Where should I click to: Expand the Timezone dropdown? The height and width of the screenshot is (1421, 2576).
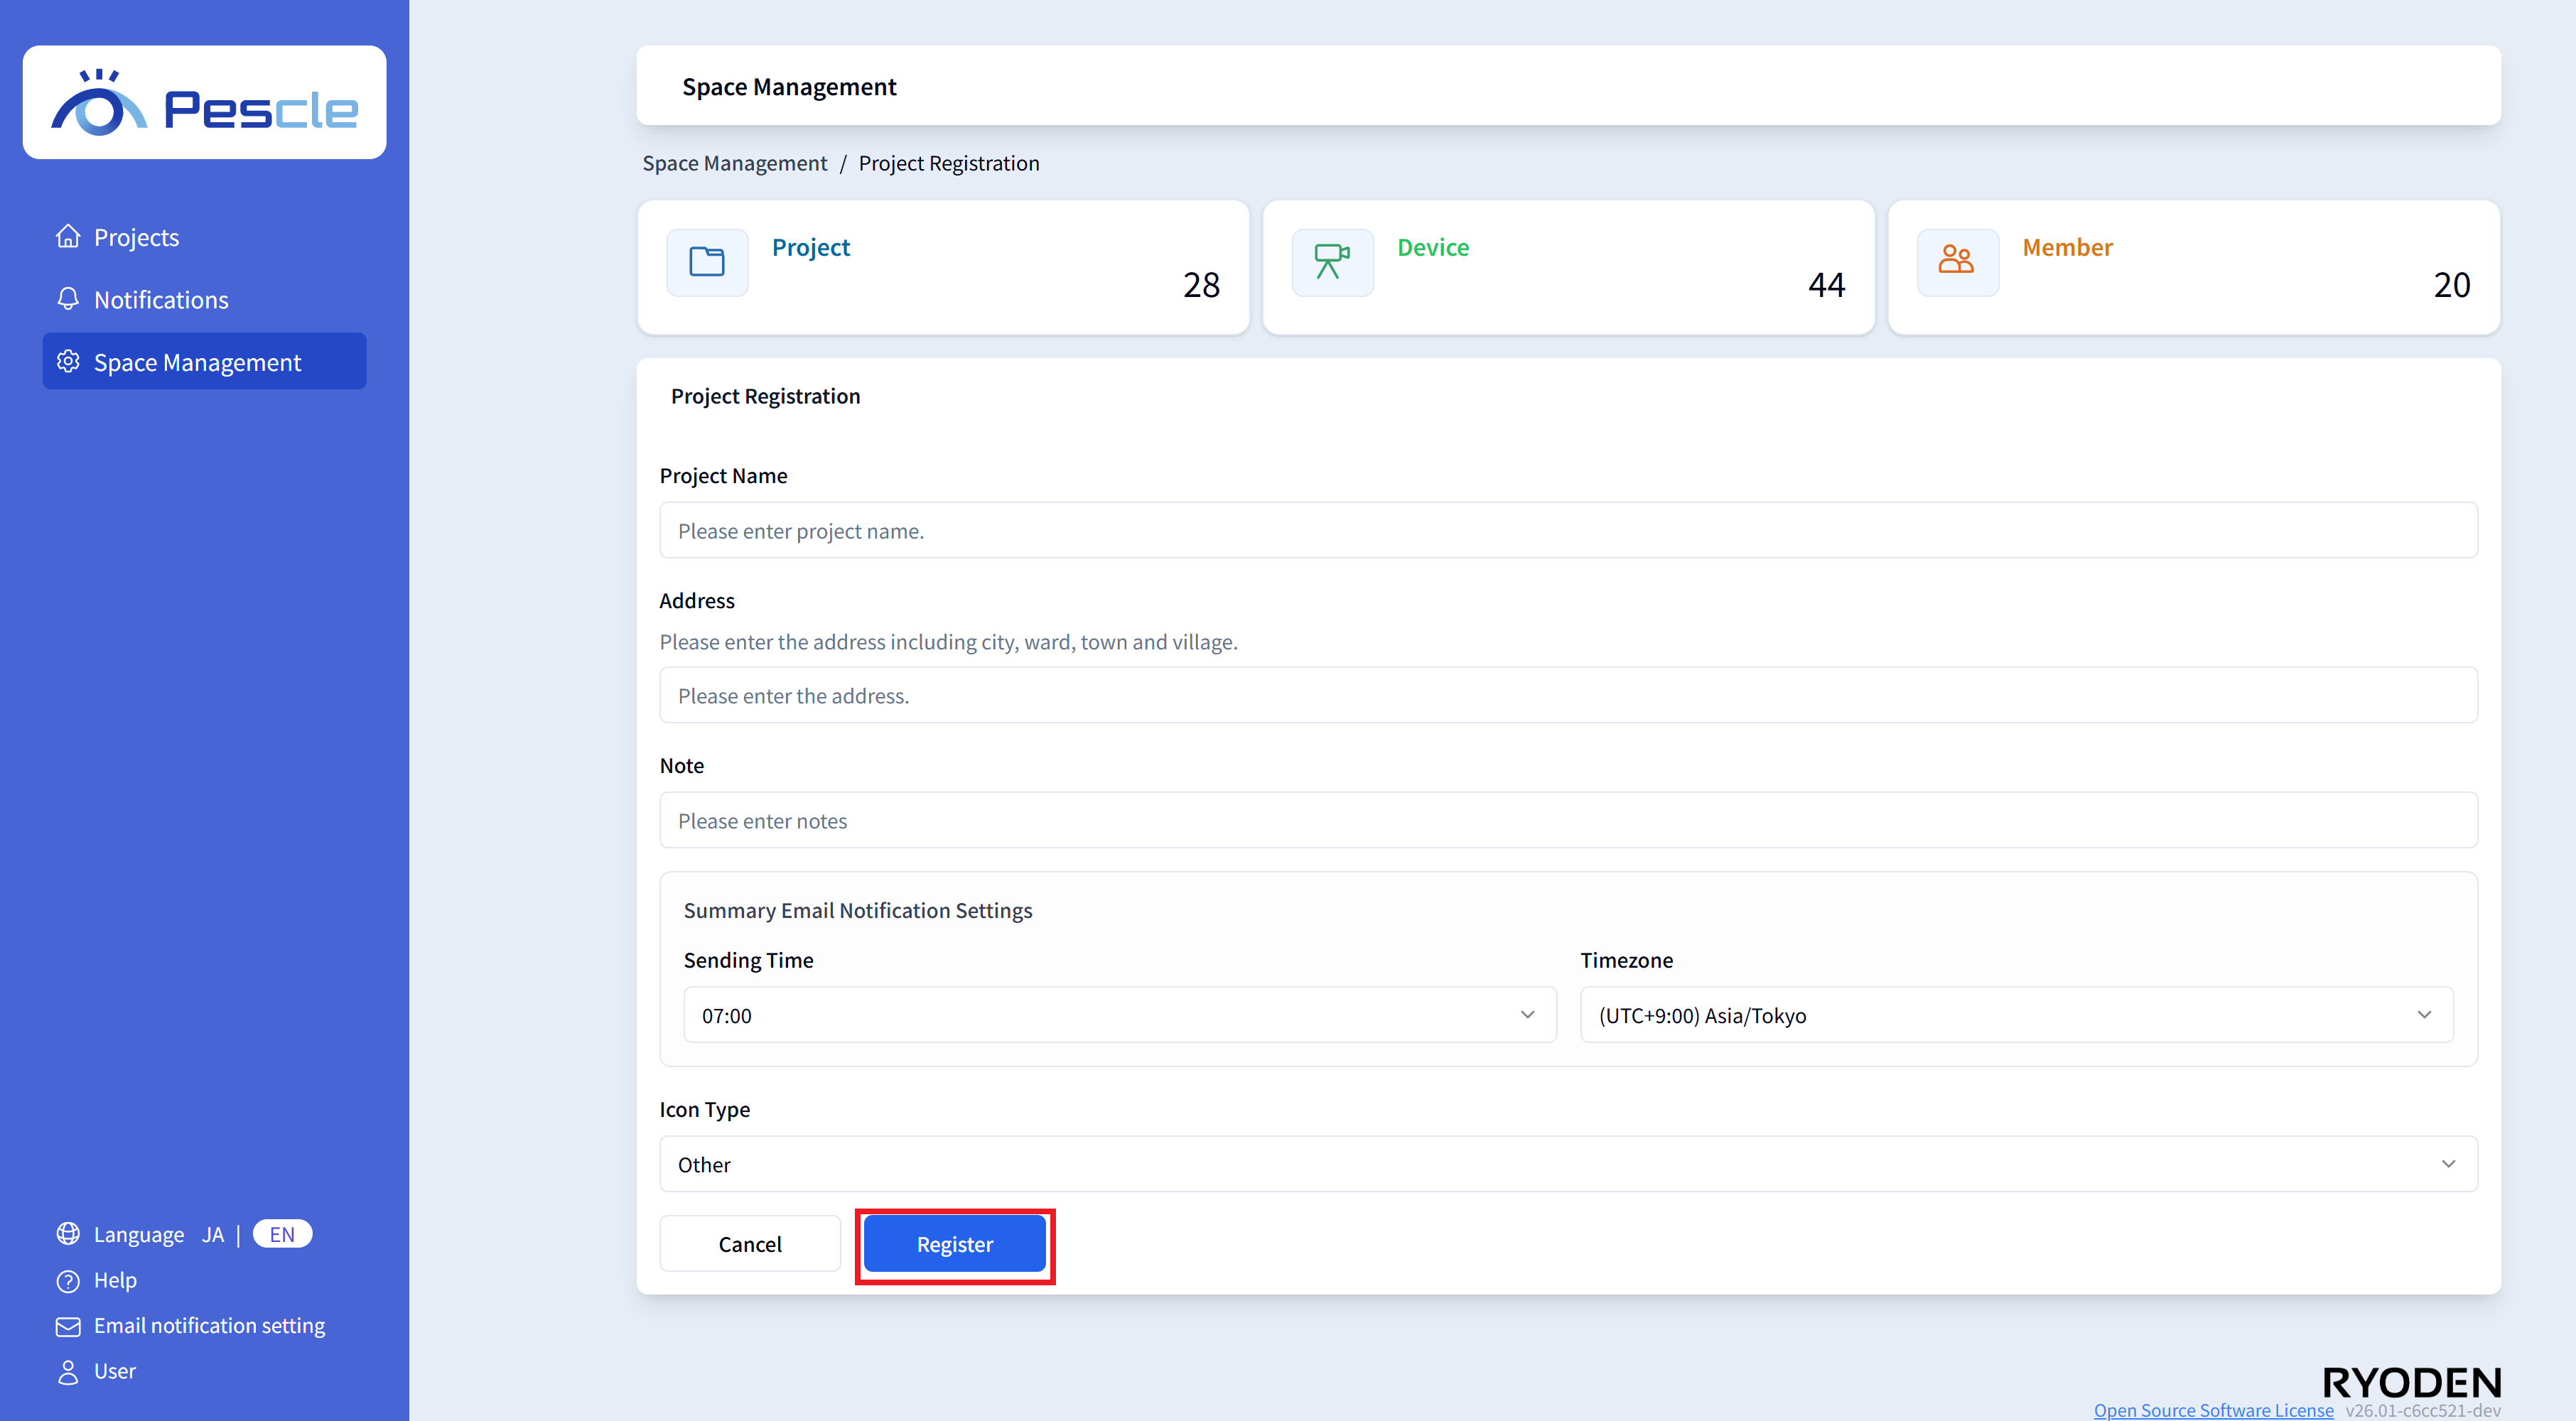(2015, 1015)
